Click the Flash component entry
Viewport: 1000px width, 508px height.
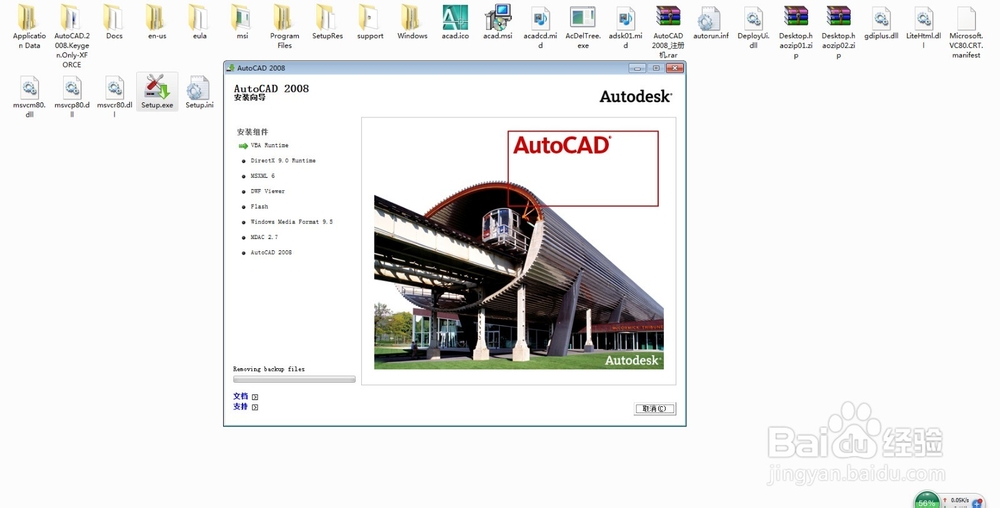tap(259, 207)
